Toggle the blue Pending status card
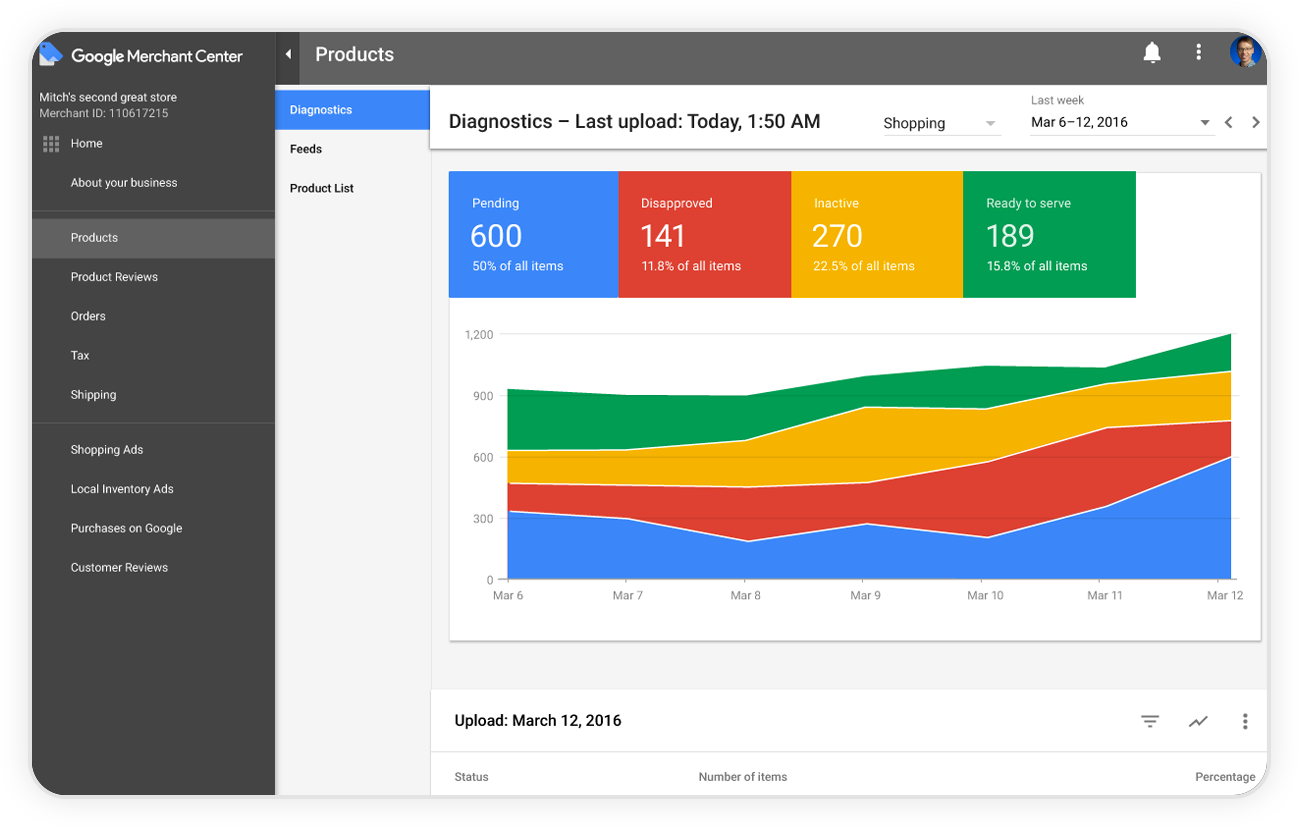This screenshot has width=1299, height=827. pos(533,234)
